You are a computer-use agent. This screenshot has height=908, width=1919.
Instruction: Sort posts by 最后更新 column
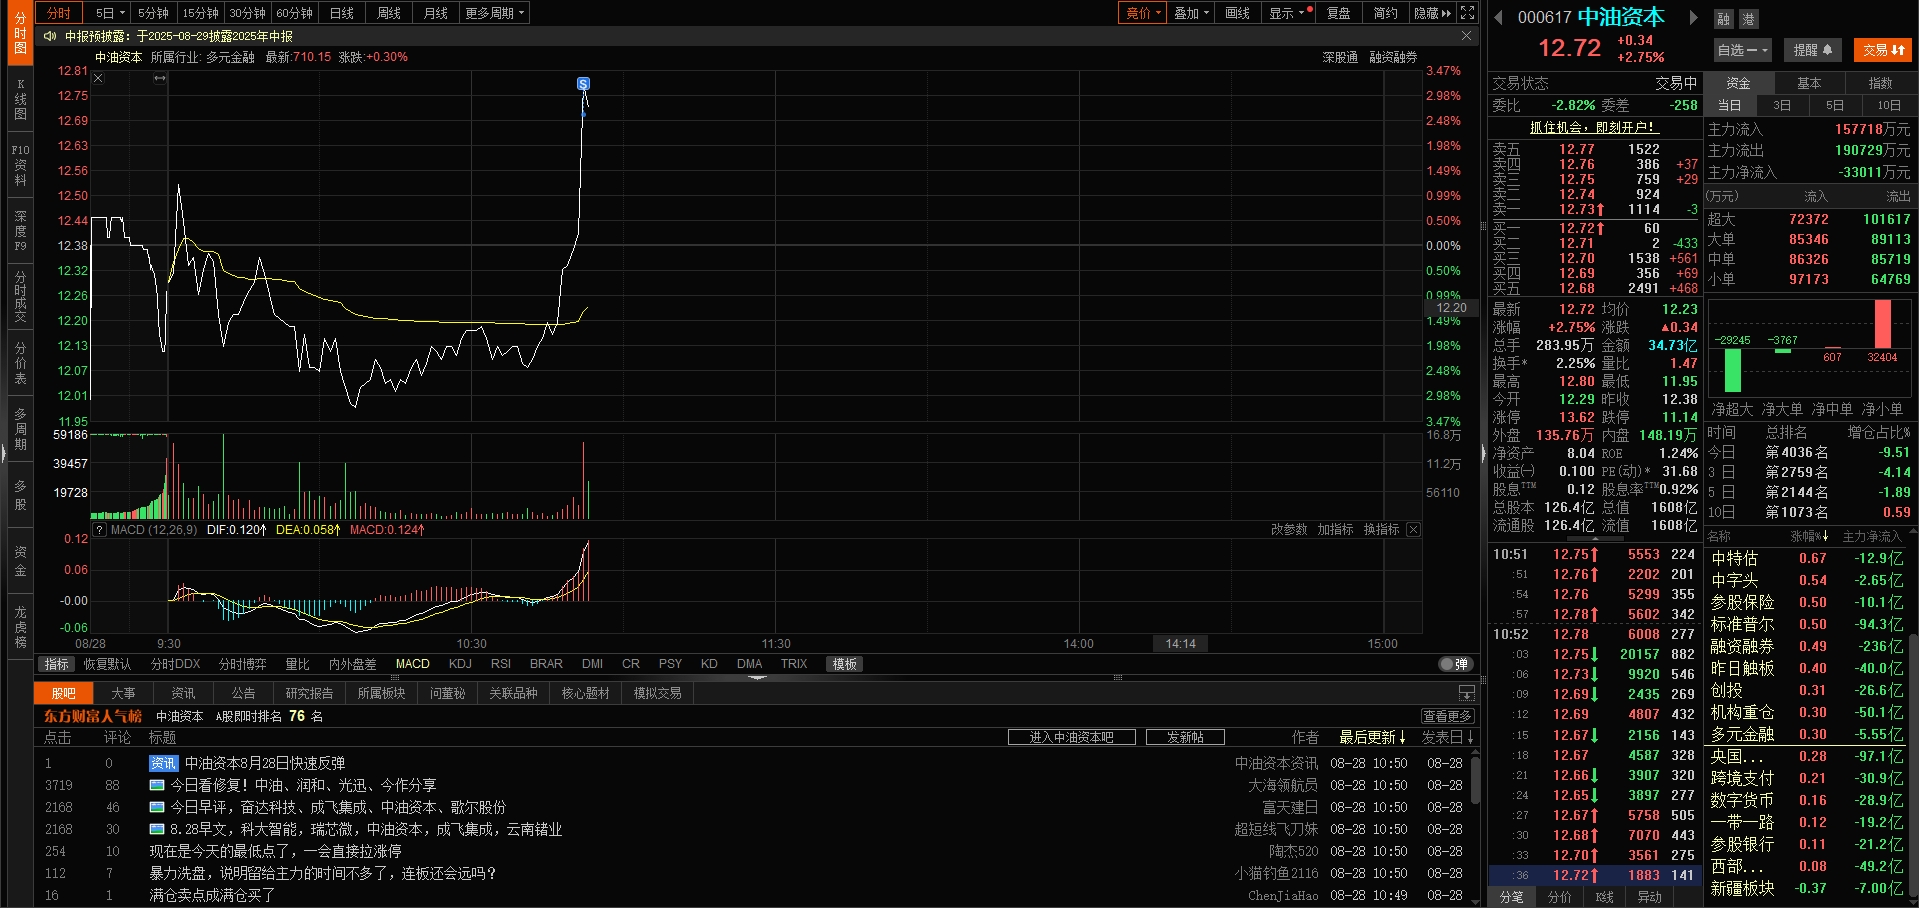[x=1372, y=737]
